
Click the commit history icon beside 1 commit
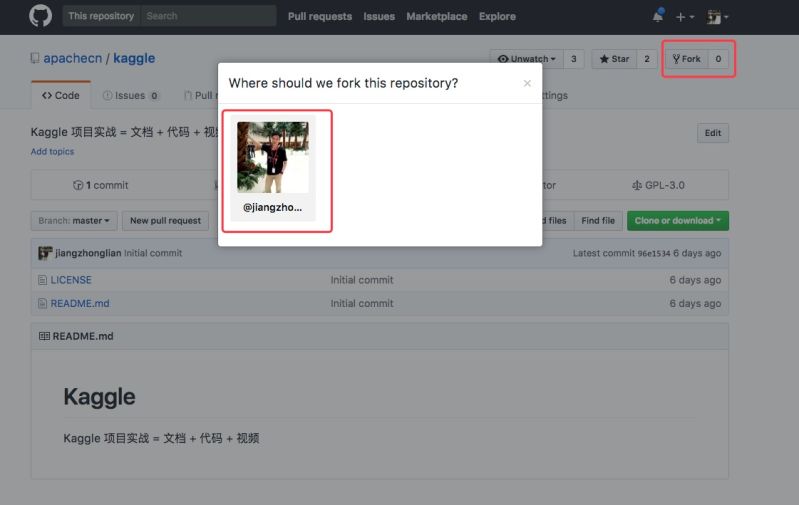pyautogui.click(x=78, y=185)
